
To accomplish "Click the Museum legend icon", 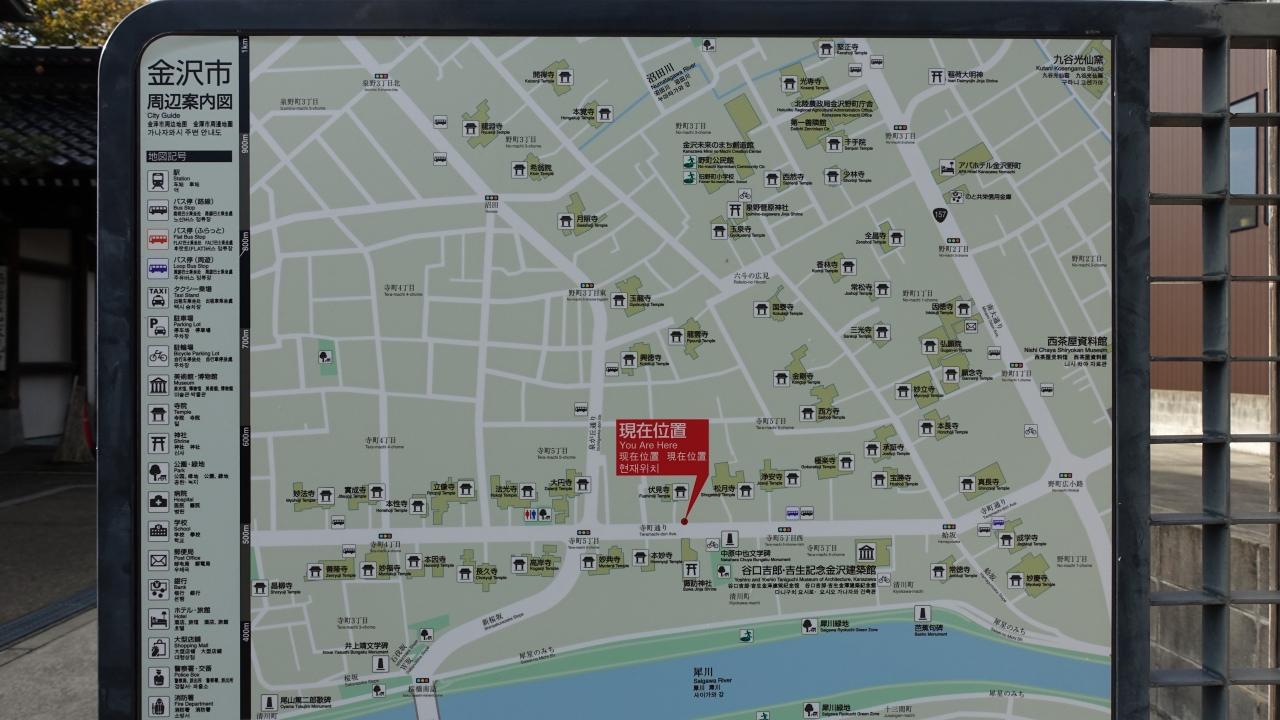I will tap(158, 385).
